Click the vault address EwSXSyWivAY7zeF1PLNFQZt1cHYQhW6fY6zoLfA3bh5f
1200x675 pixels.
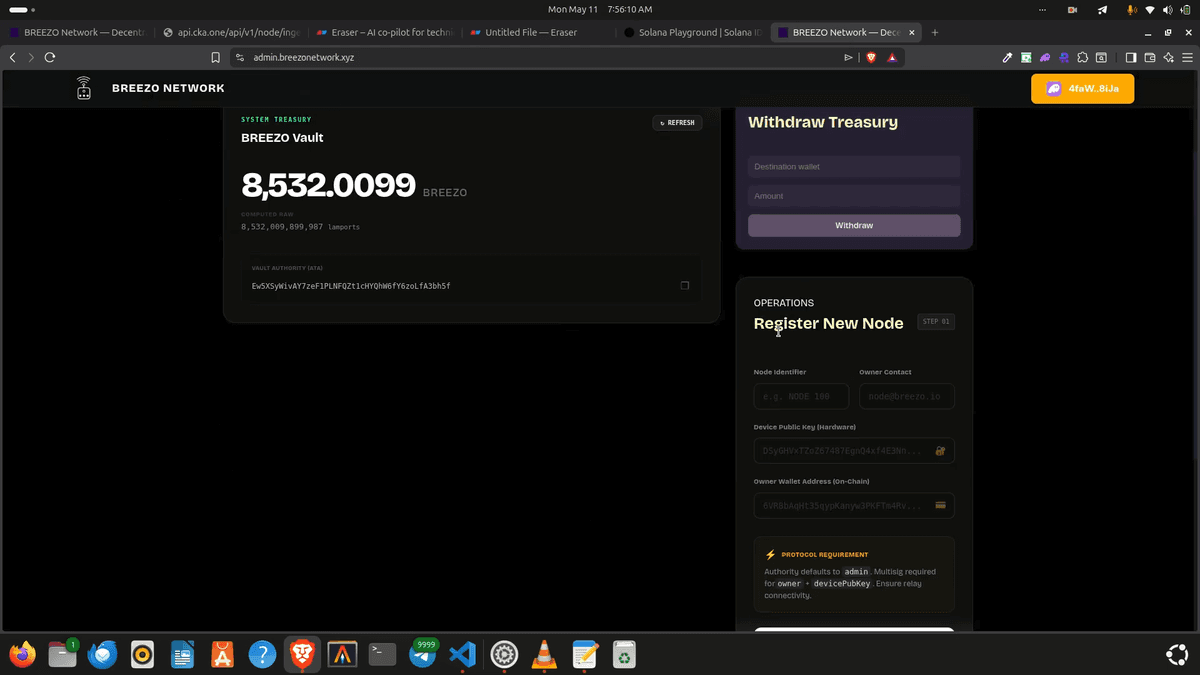click(351, 286)
